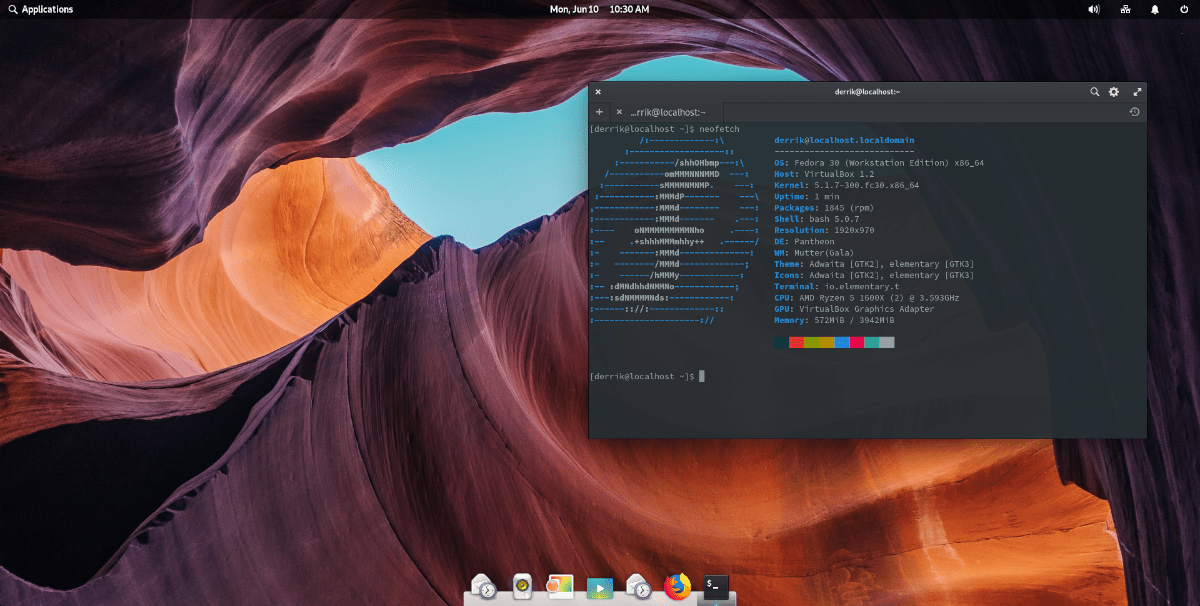The width and height of the screenshot is (1200, 606).
Task: Open the mail-clock dock icon beside Firefox
Action: 638,587
